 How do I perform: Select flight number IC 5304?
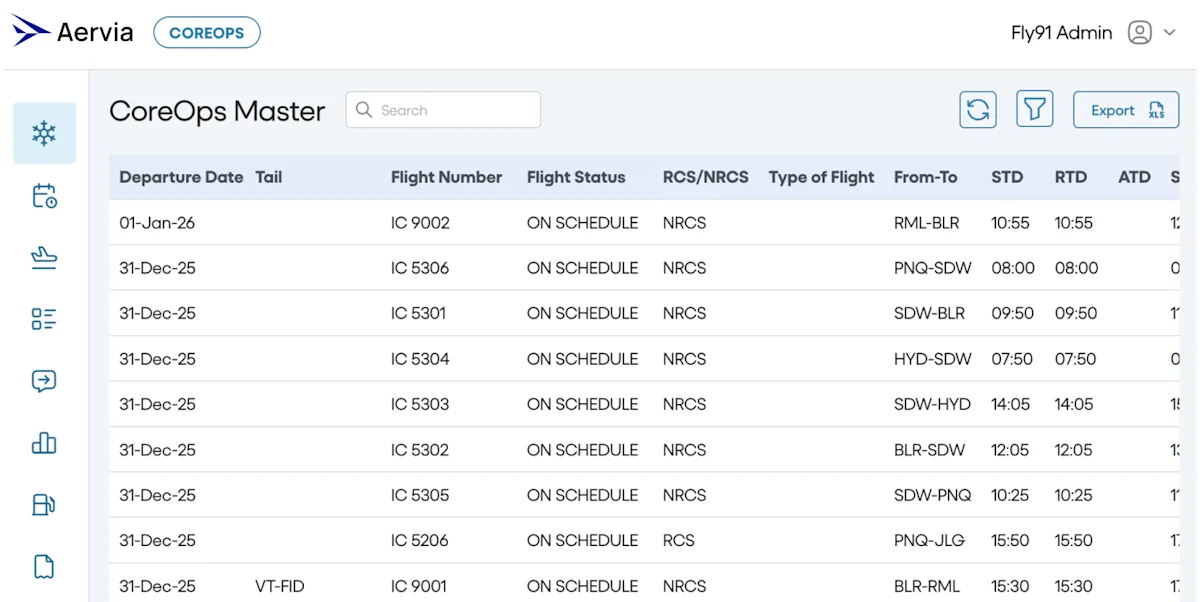(420, 359)
